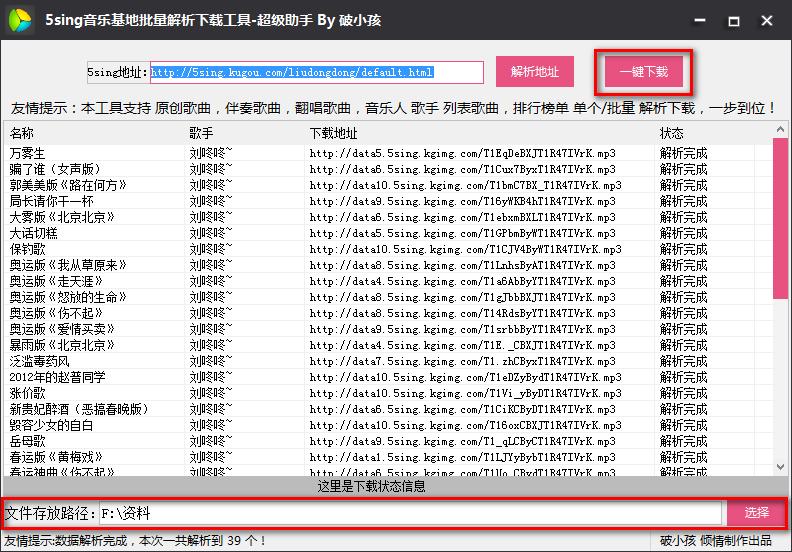Click singer 刘咚咚 in 大话切糕 row

pyautogui.click(x=211, y=233)
